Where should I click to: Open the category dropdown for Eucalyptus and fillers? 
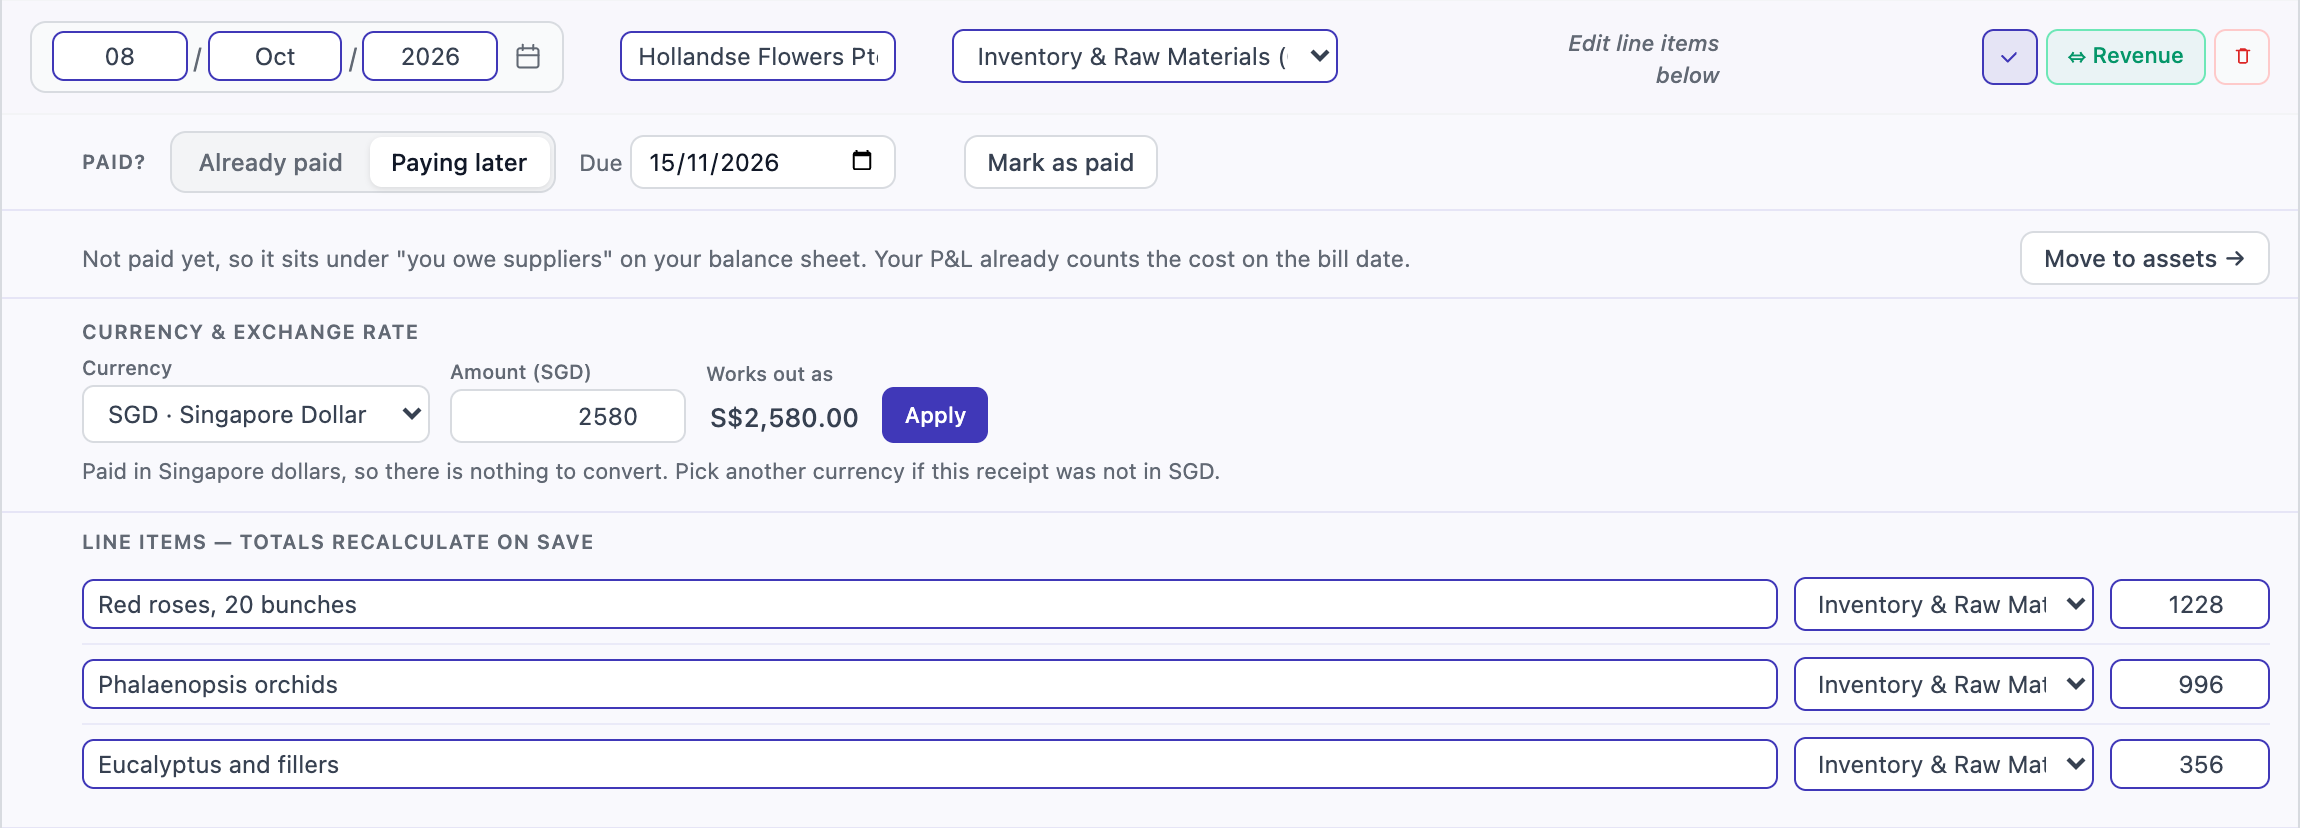pyautogui.click(x=1943, y=764)
